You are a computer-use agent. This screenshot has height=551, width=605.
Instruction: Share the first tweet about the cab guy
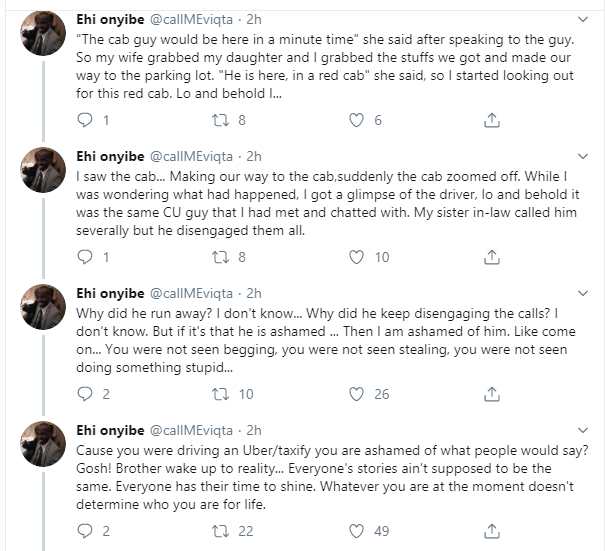[491, 120]
